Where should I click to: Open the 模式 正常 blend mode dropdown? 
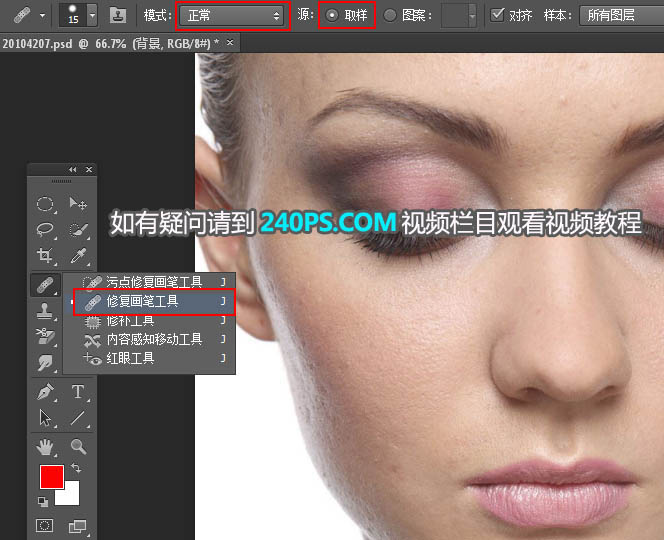tap(232, 16)
